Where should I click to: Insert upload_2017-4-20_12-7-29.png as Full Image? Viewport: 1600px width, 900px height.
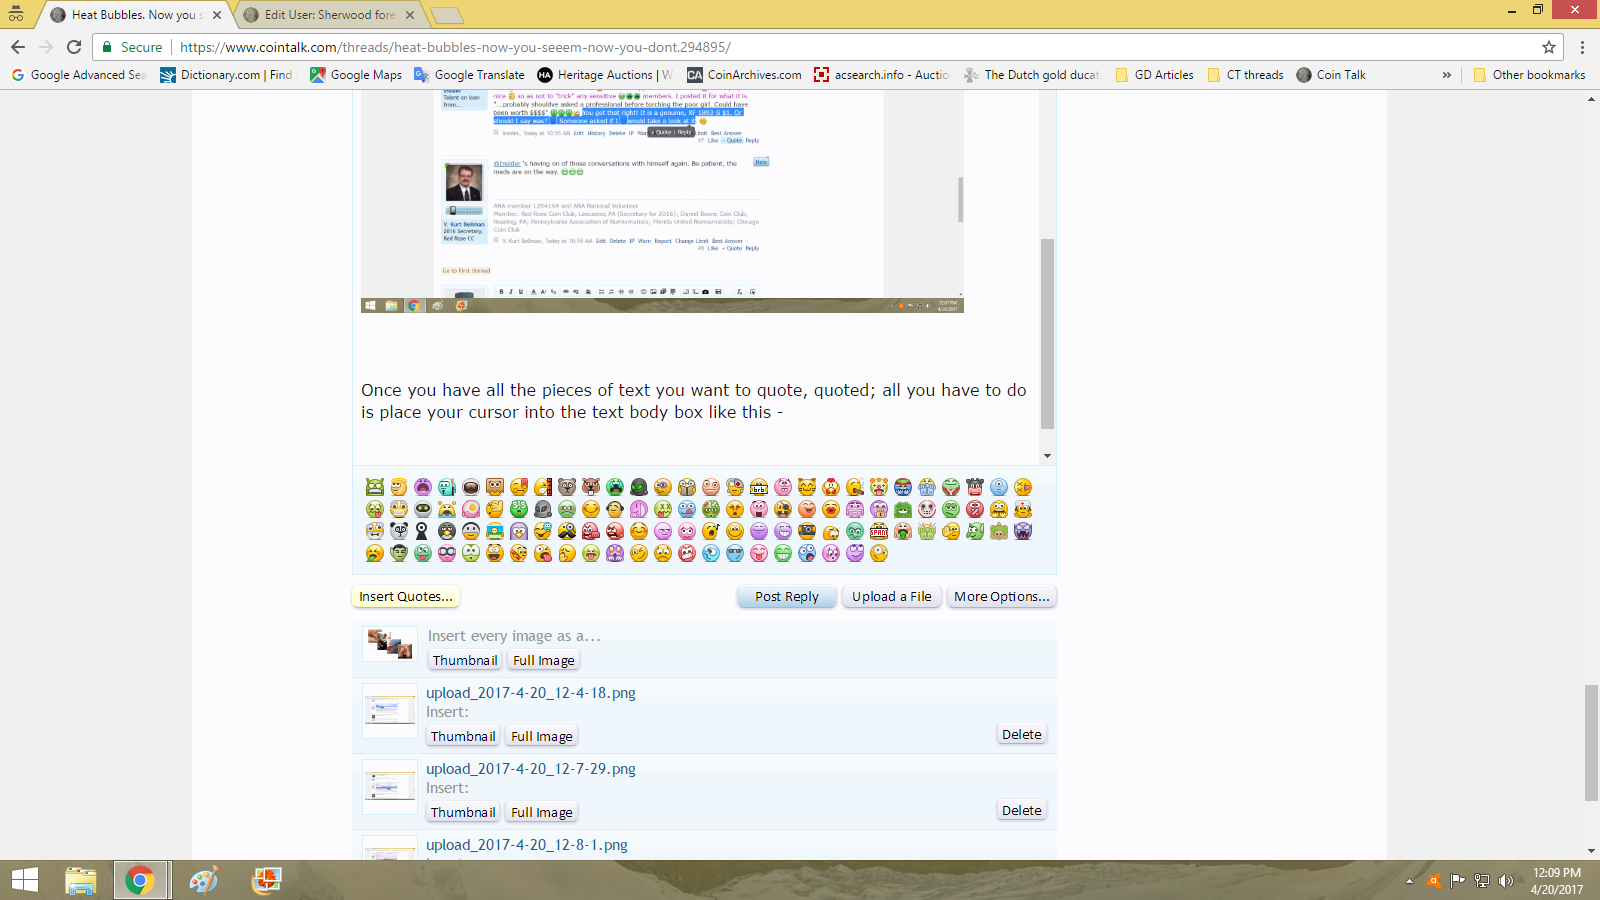(542, 813)
